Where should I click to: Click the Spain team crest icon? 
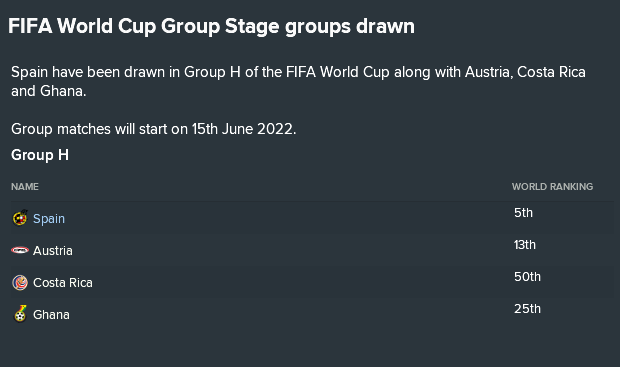point(20,218)
